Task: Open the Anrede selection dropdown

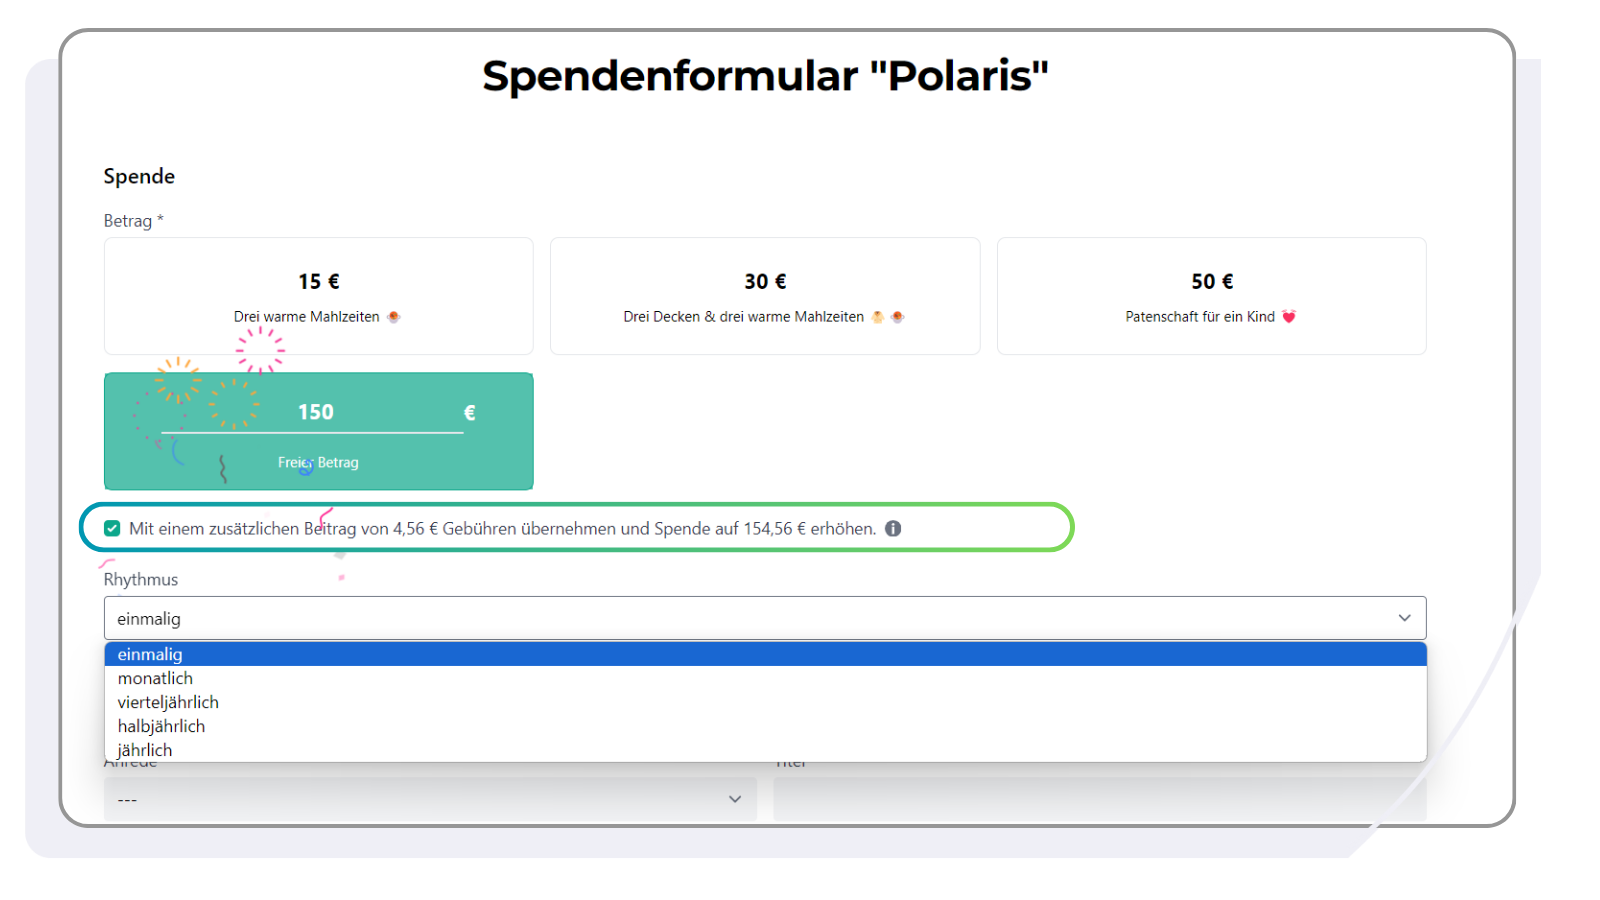Action: click(430, 798)
